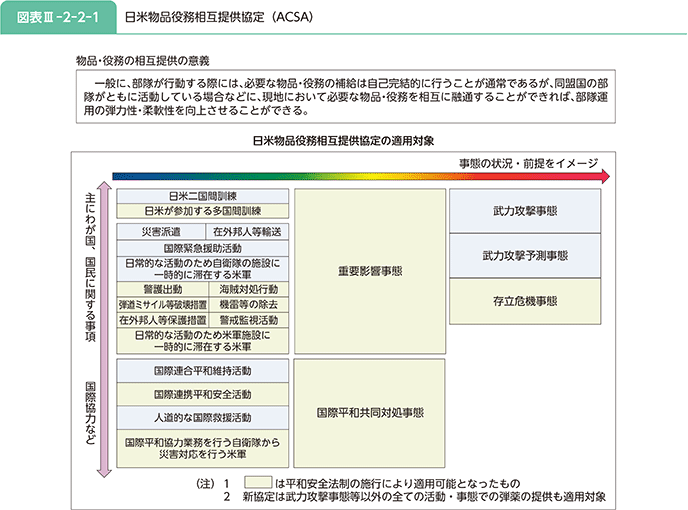Screen dimensions: 688x510
Task: Click the 人道的な国際救援活動 cell
Action: 203,417
